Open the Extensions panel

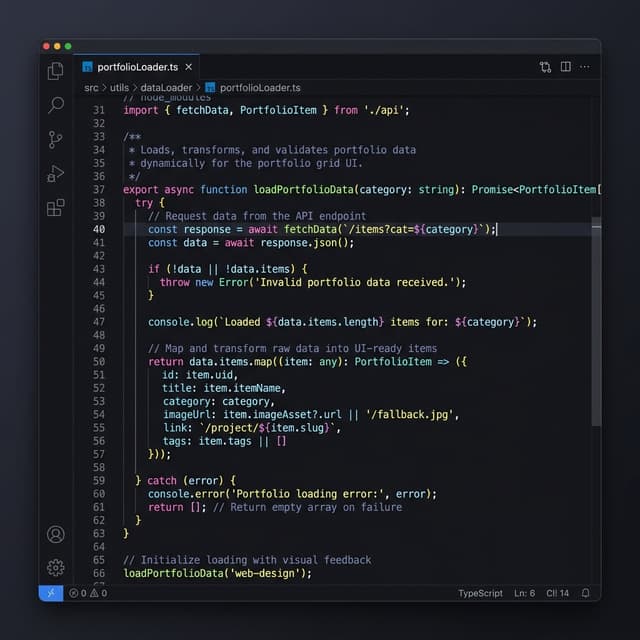pos(56,208)
